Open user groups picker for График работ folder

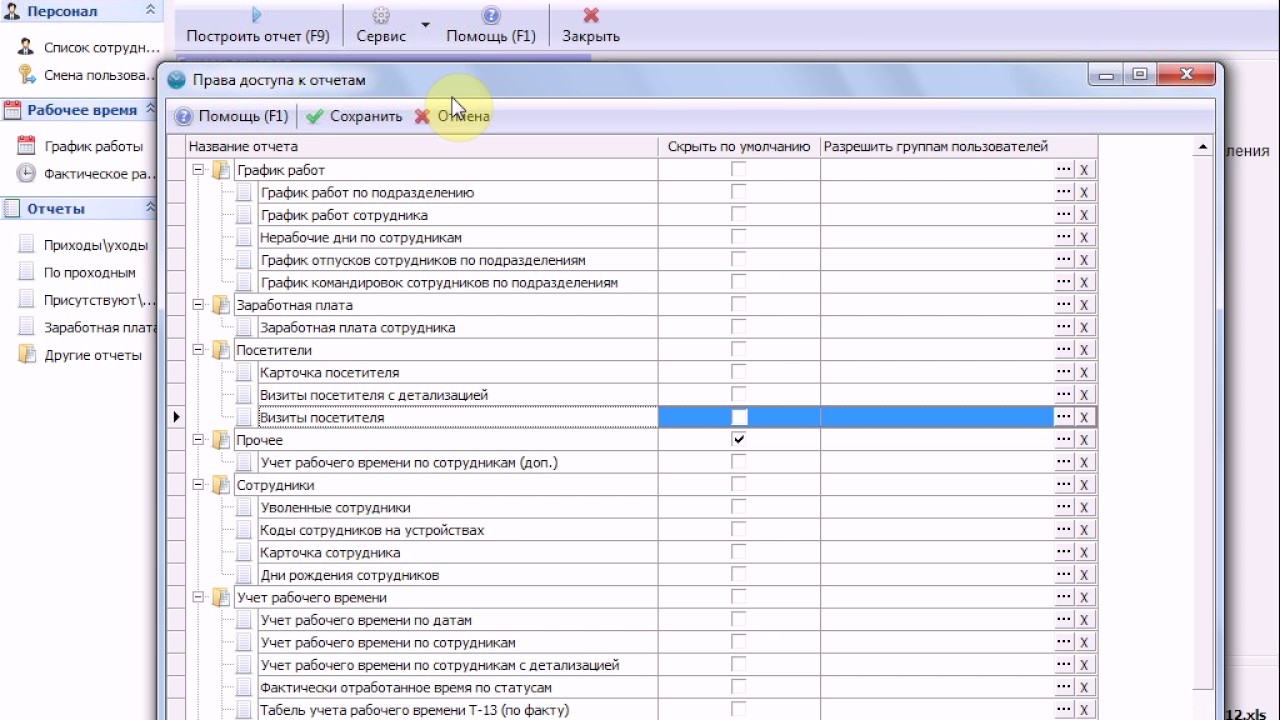click(1064, 170)
